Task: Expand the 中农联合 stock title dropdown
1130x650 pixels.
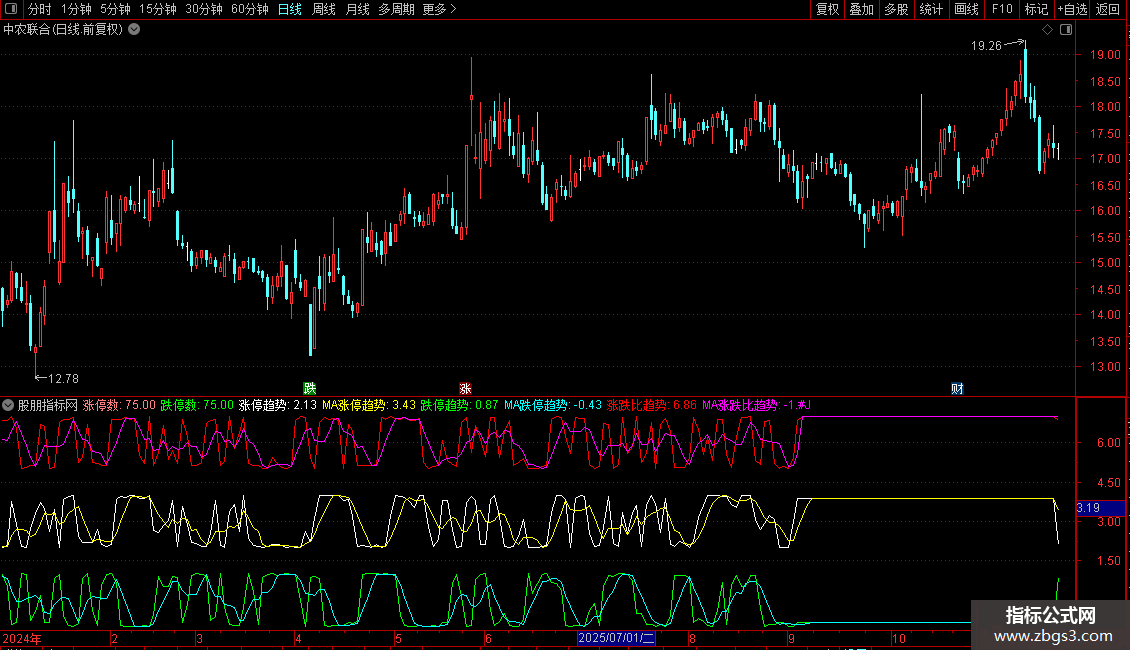Action: pos(135,29)
